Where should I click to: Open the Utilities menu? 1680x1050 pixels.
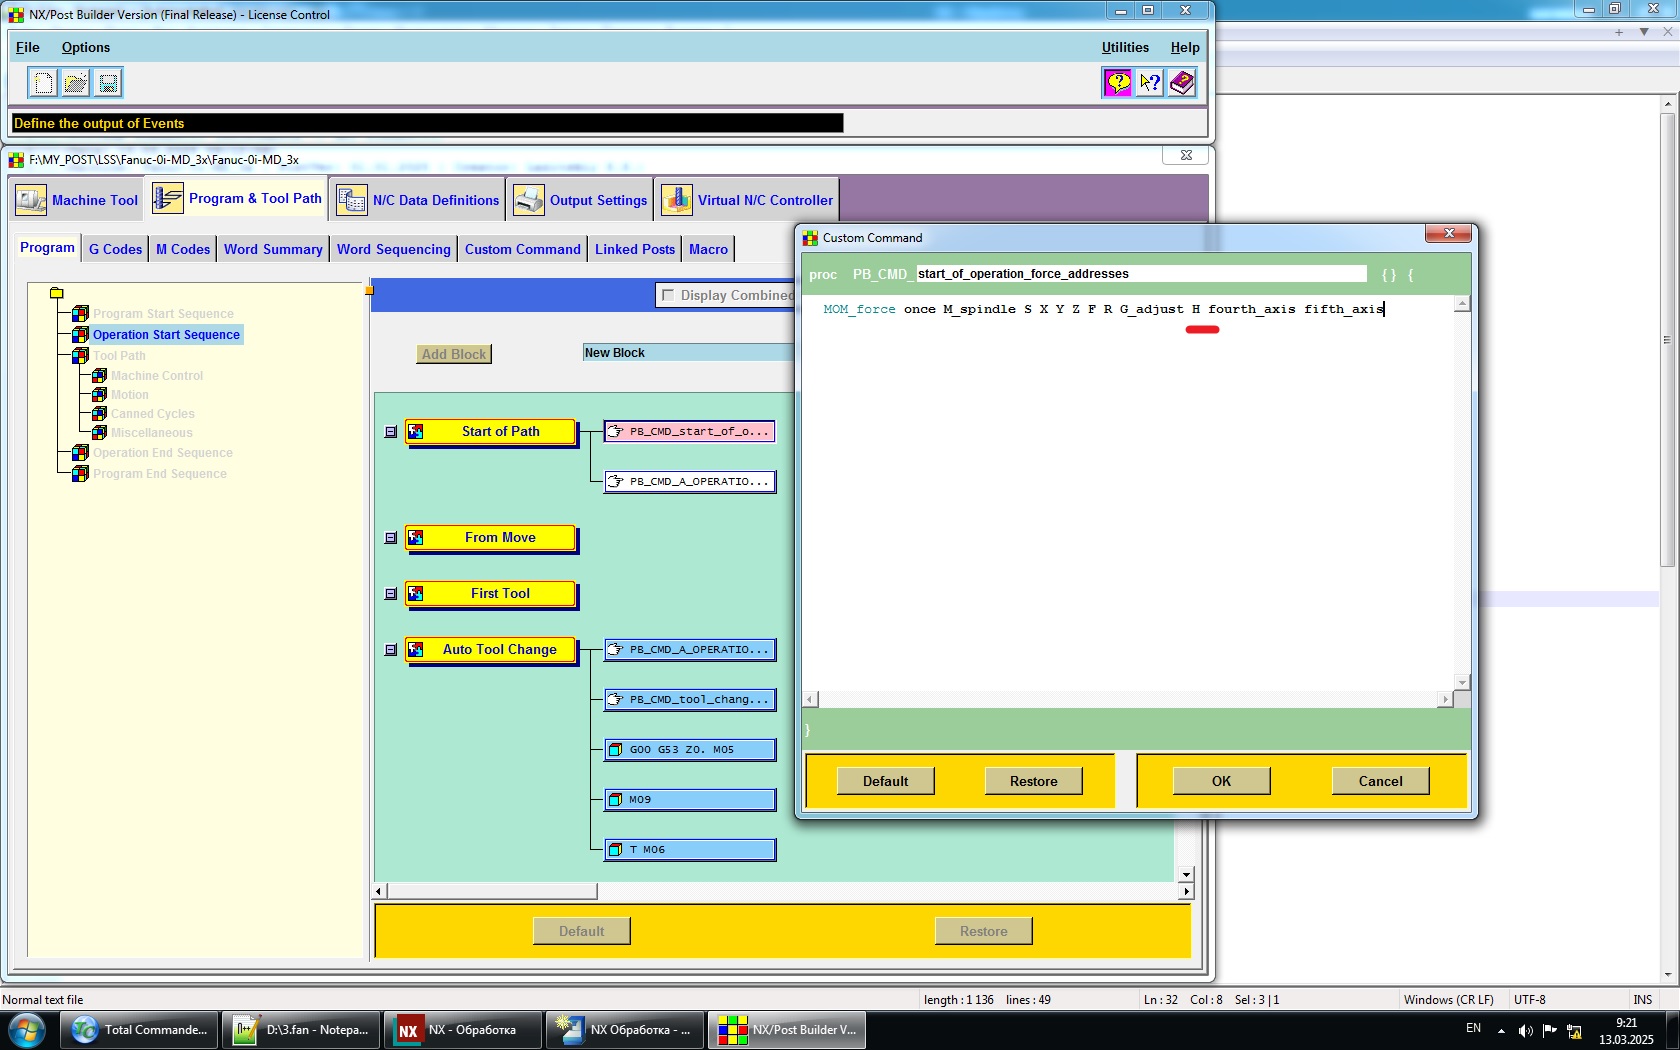pos(1125,47)
